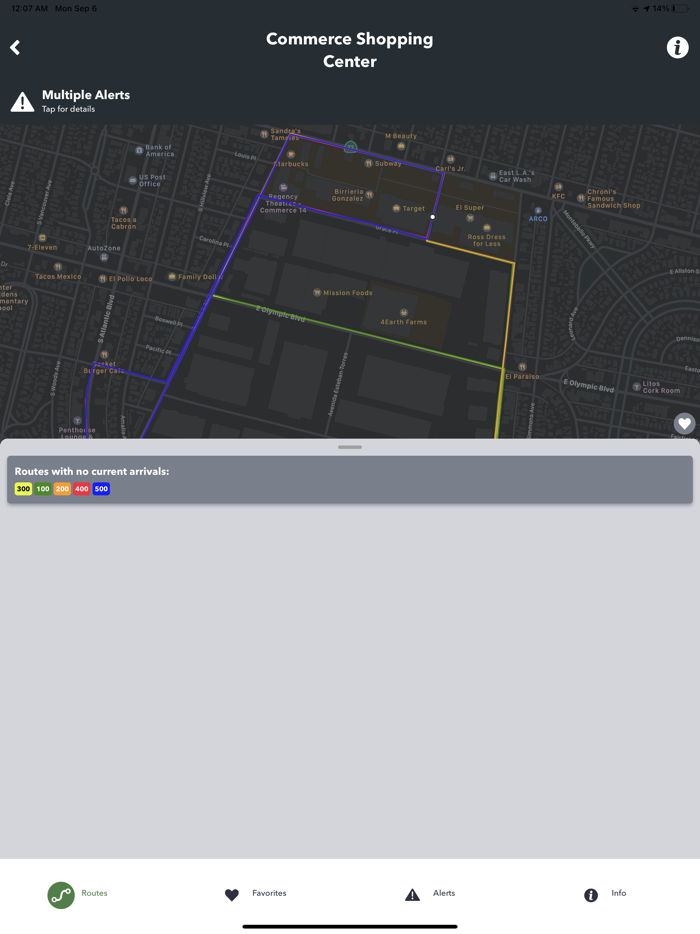Tap the 'Tap for details' alert text
Image resolution: width=700 pixels, height=934 pixels.
coord(69,109)
